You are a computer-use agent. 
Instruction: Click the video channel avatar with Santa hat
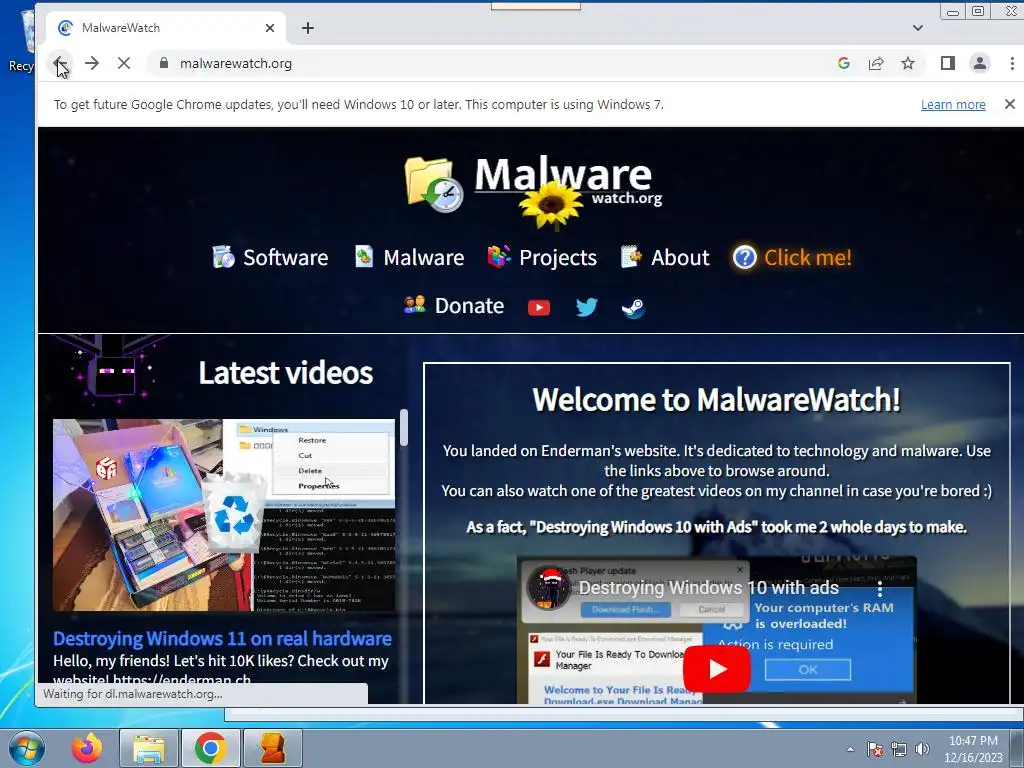(x=549, y=588)
